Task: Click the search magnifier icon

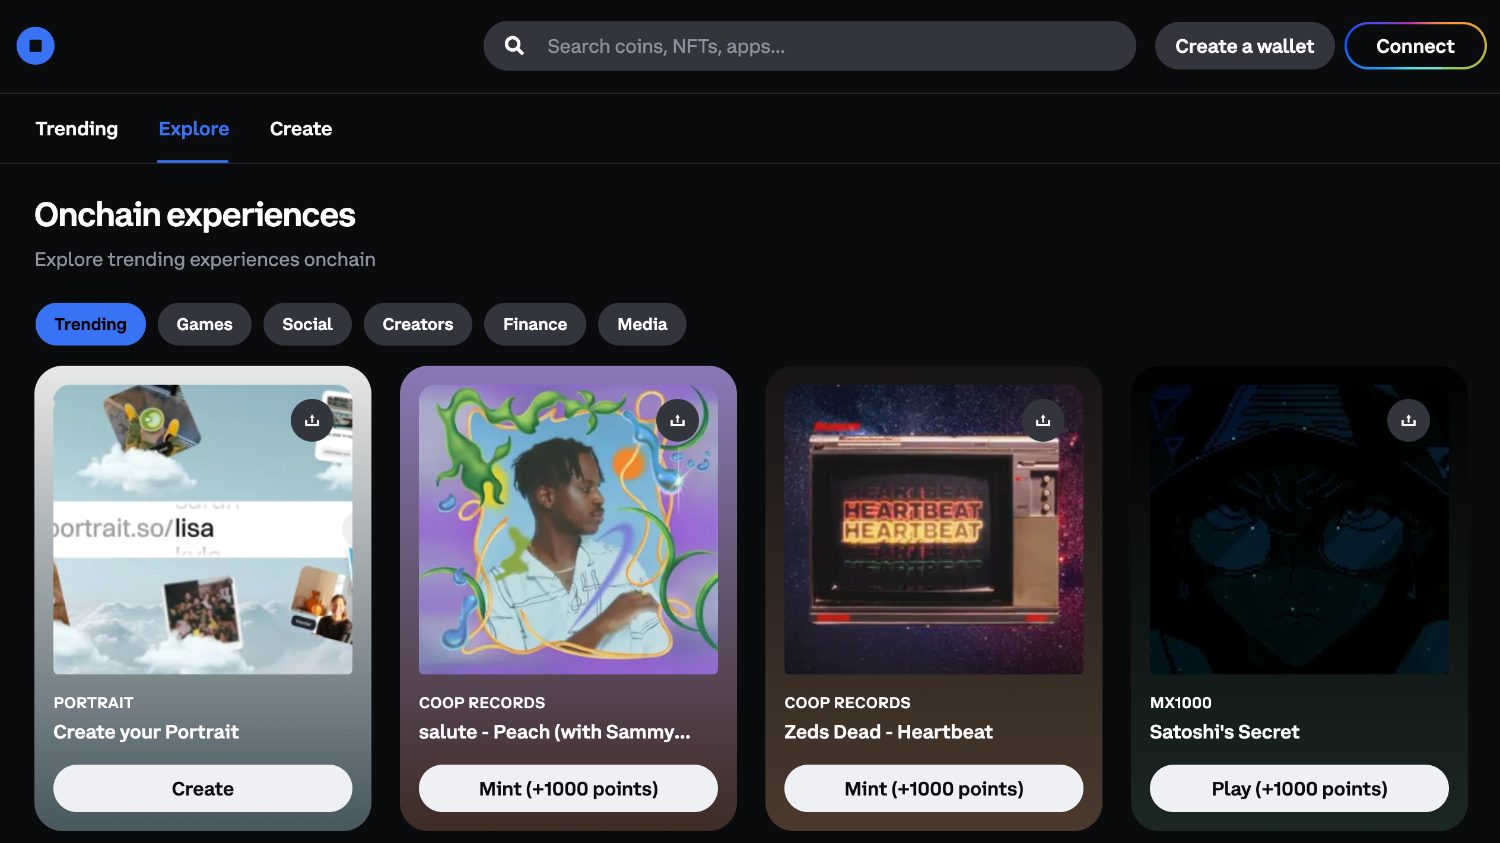Action: coord(514,46)
